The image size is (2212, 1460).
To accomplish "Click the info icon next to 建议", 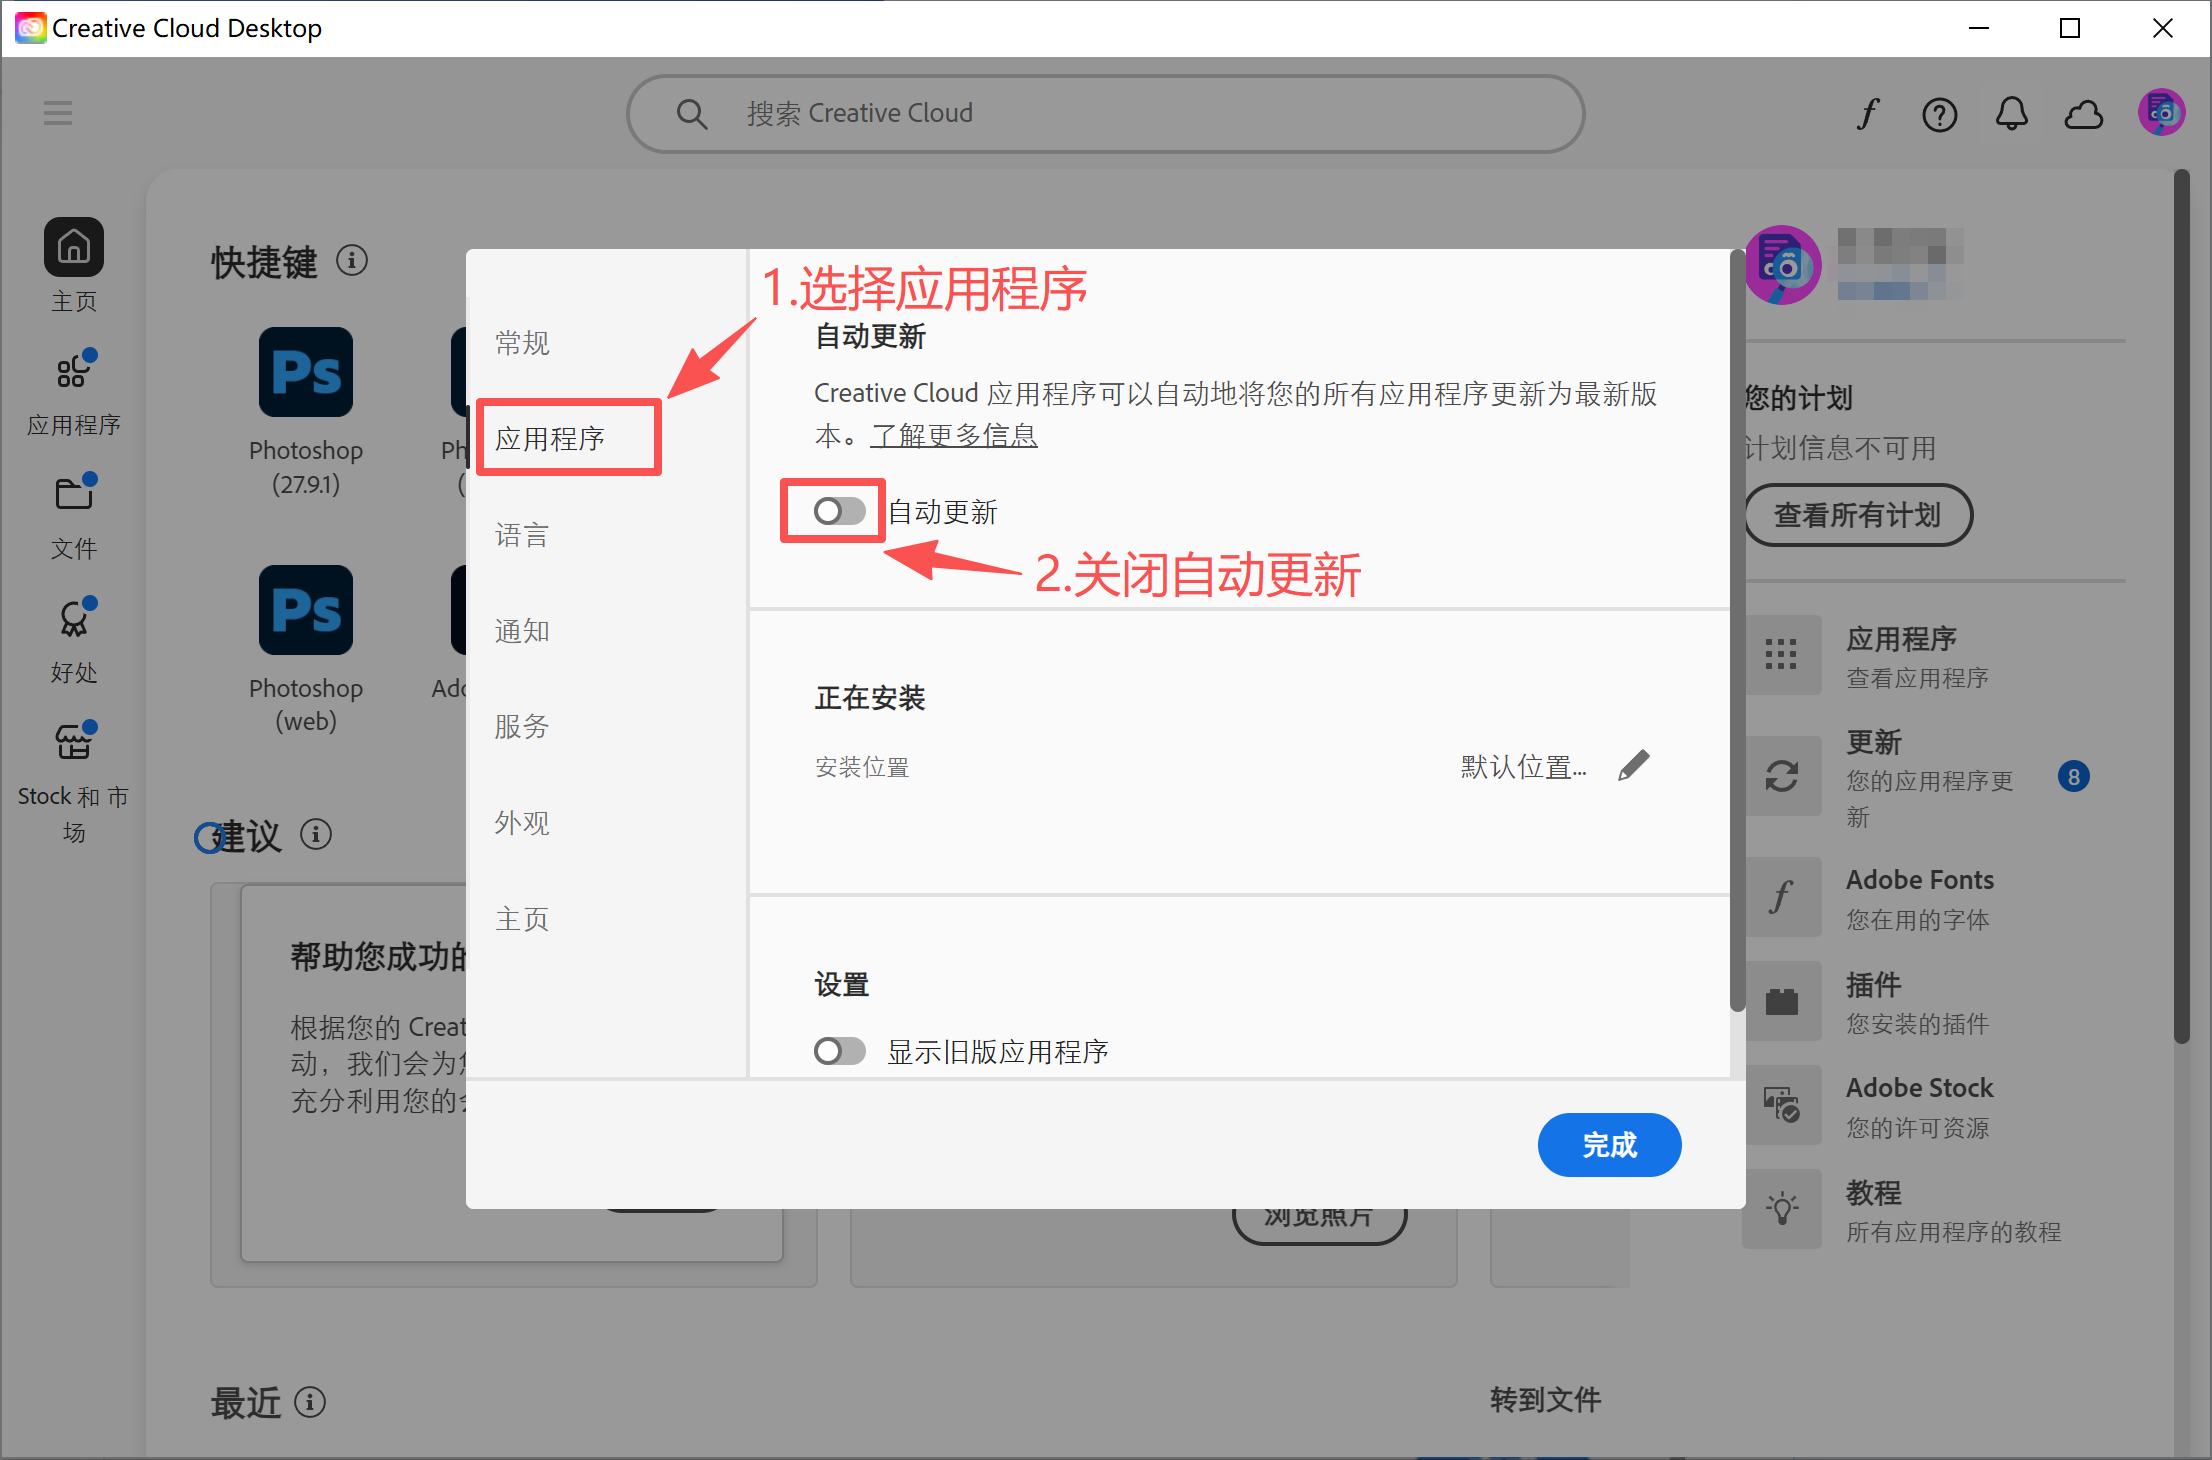I will pos(316,834).
